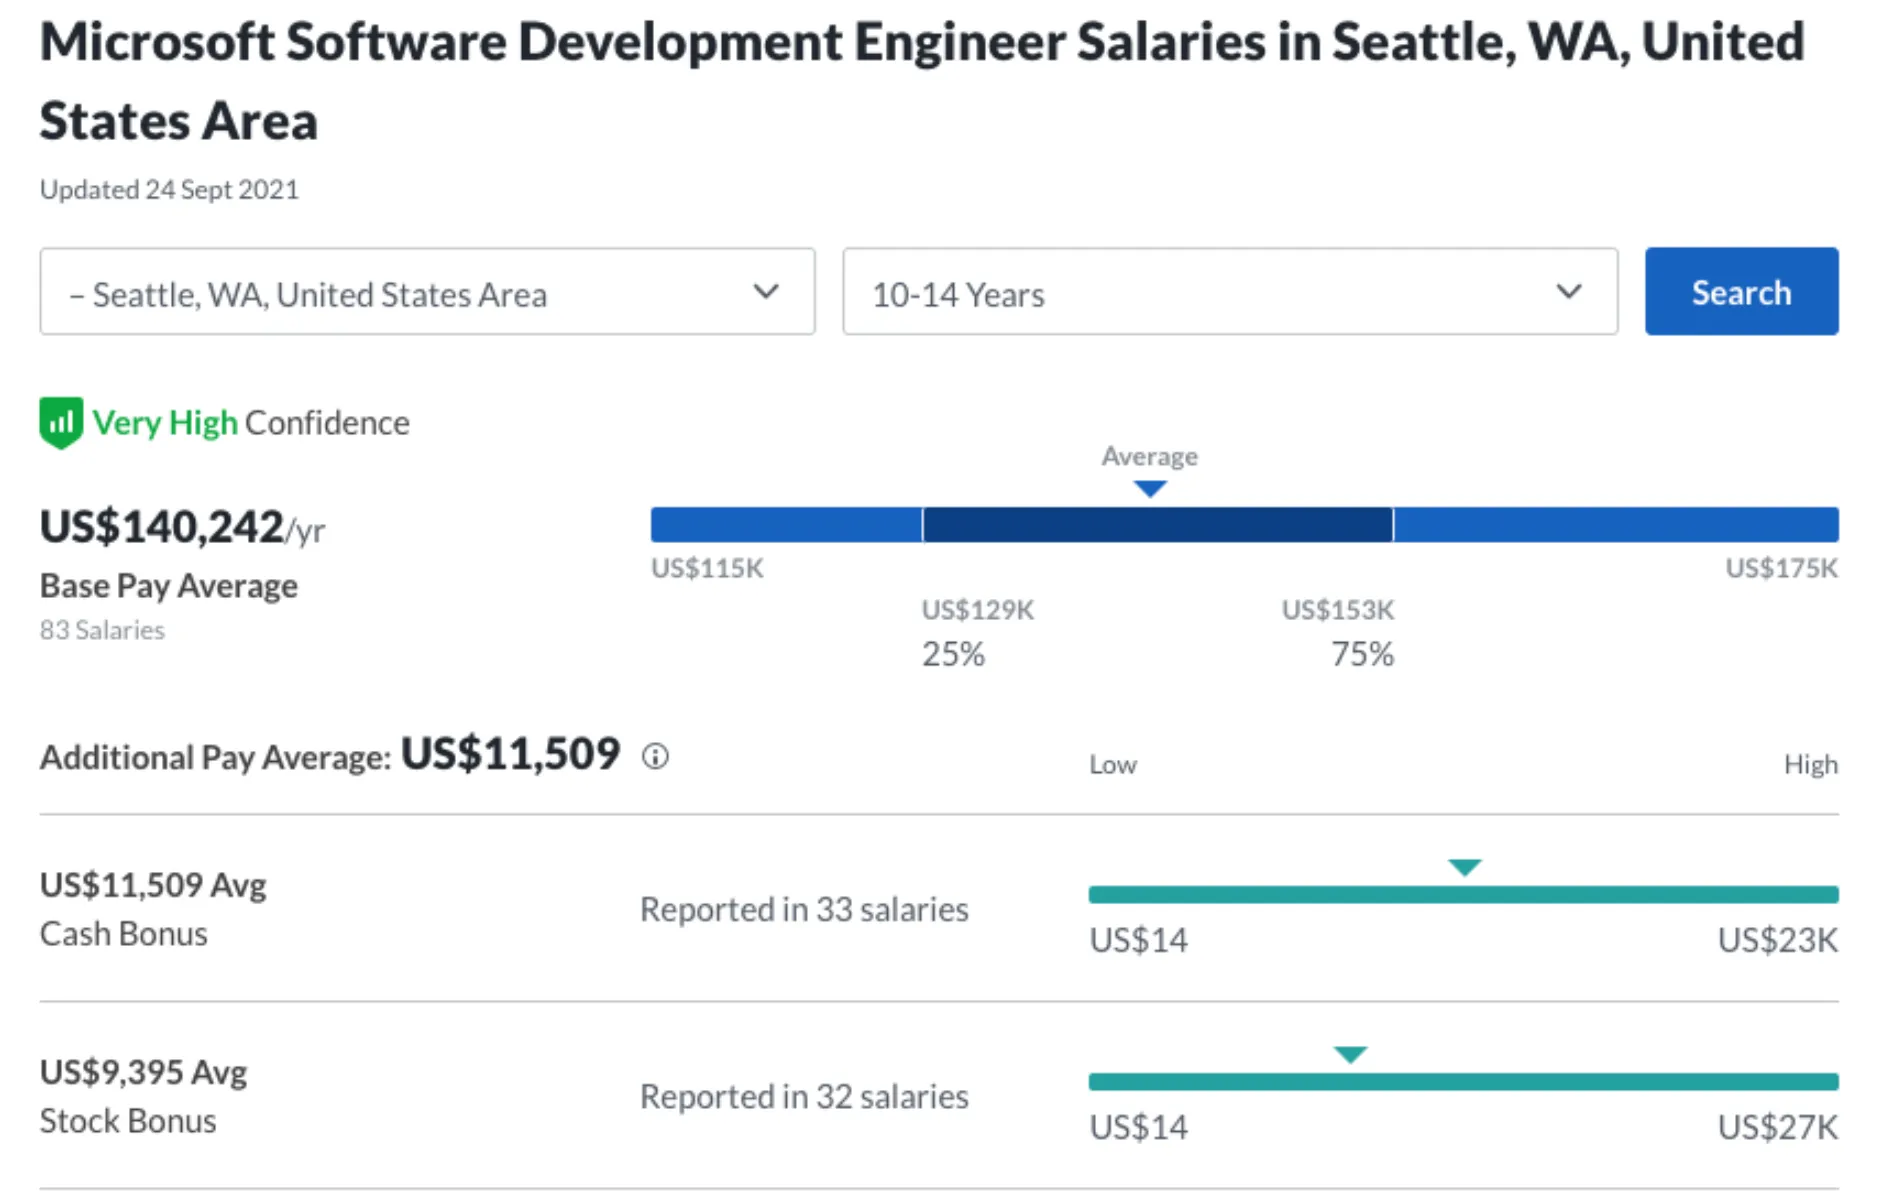The width and height of the screenshot is (1886, 1192).
Task: Click the US$27K stock bonus high value
Action: pos(1778,1127)
